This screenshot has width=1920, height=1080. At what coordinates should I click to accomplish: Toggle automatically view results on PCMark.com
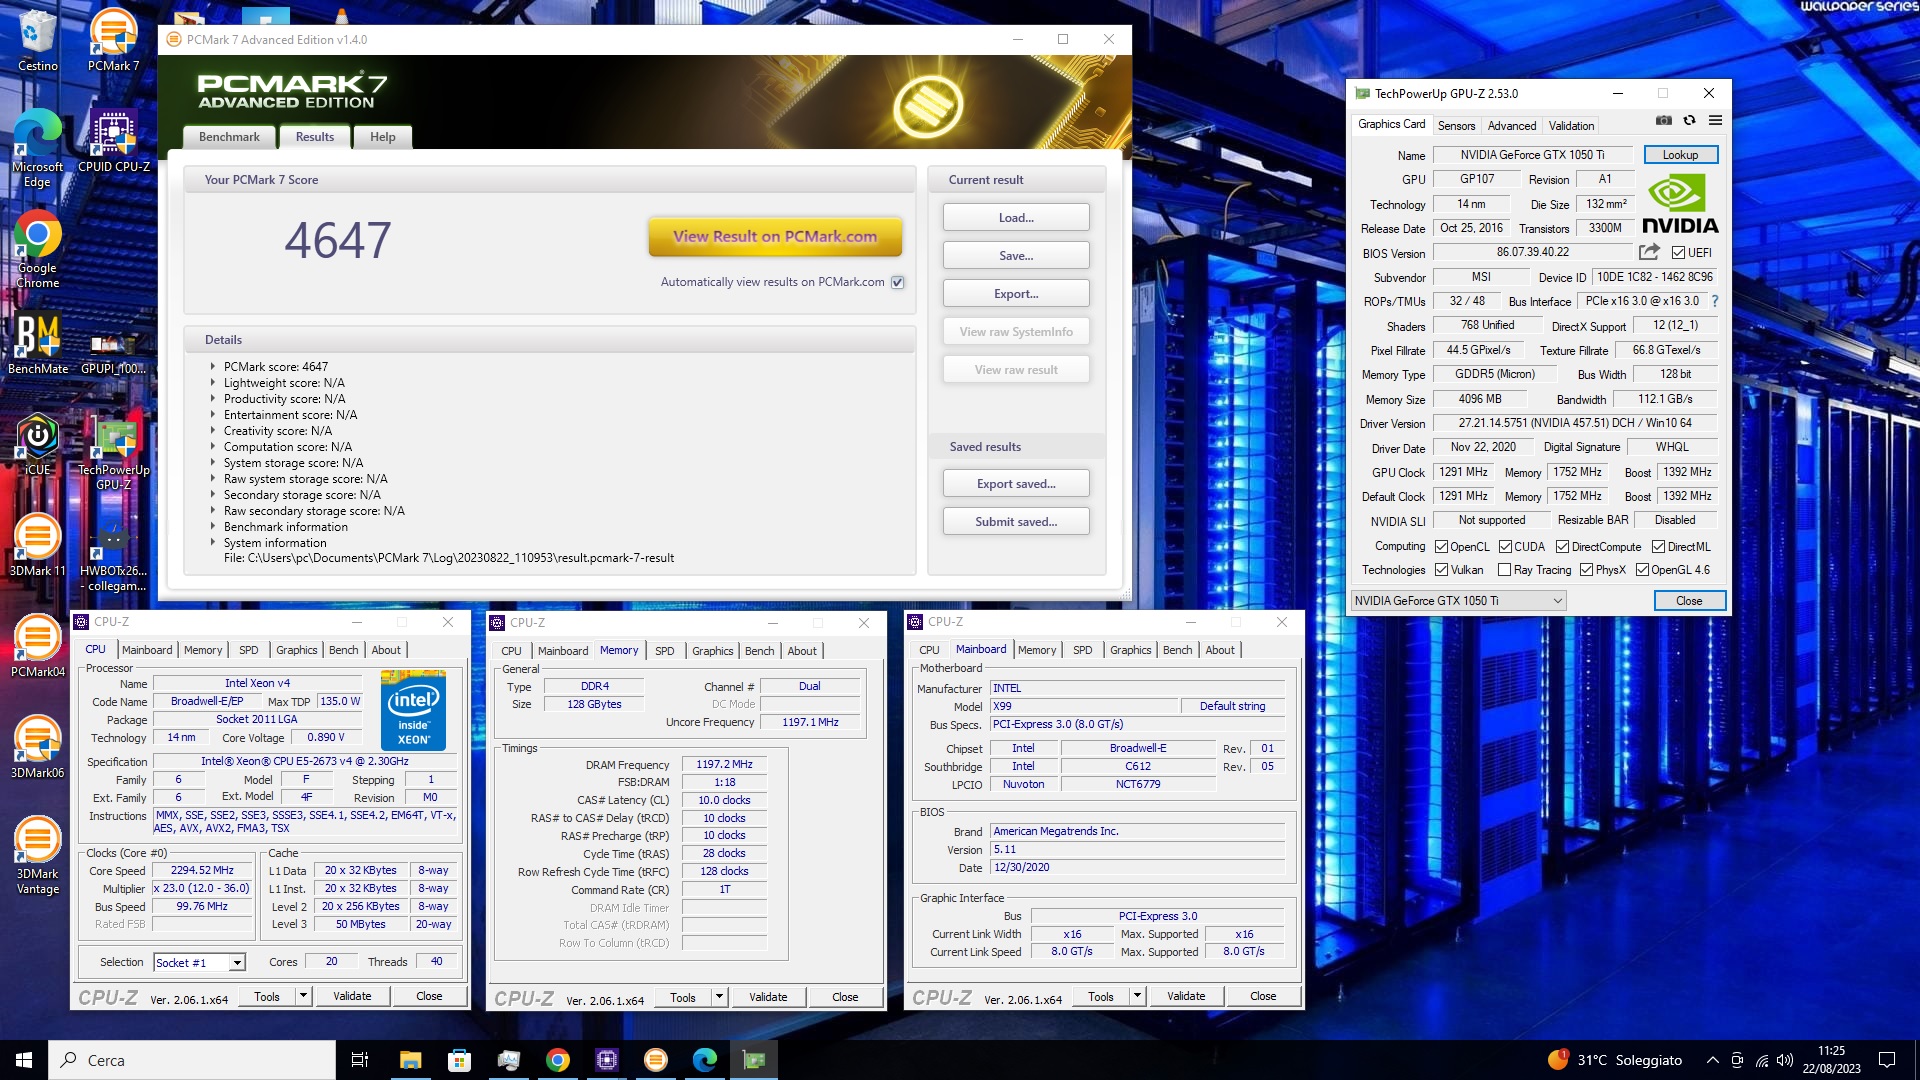[x=898, y=282]
